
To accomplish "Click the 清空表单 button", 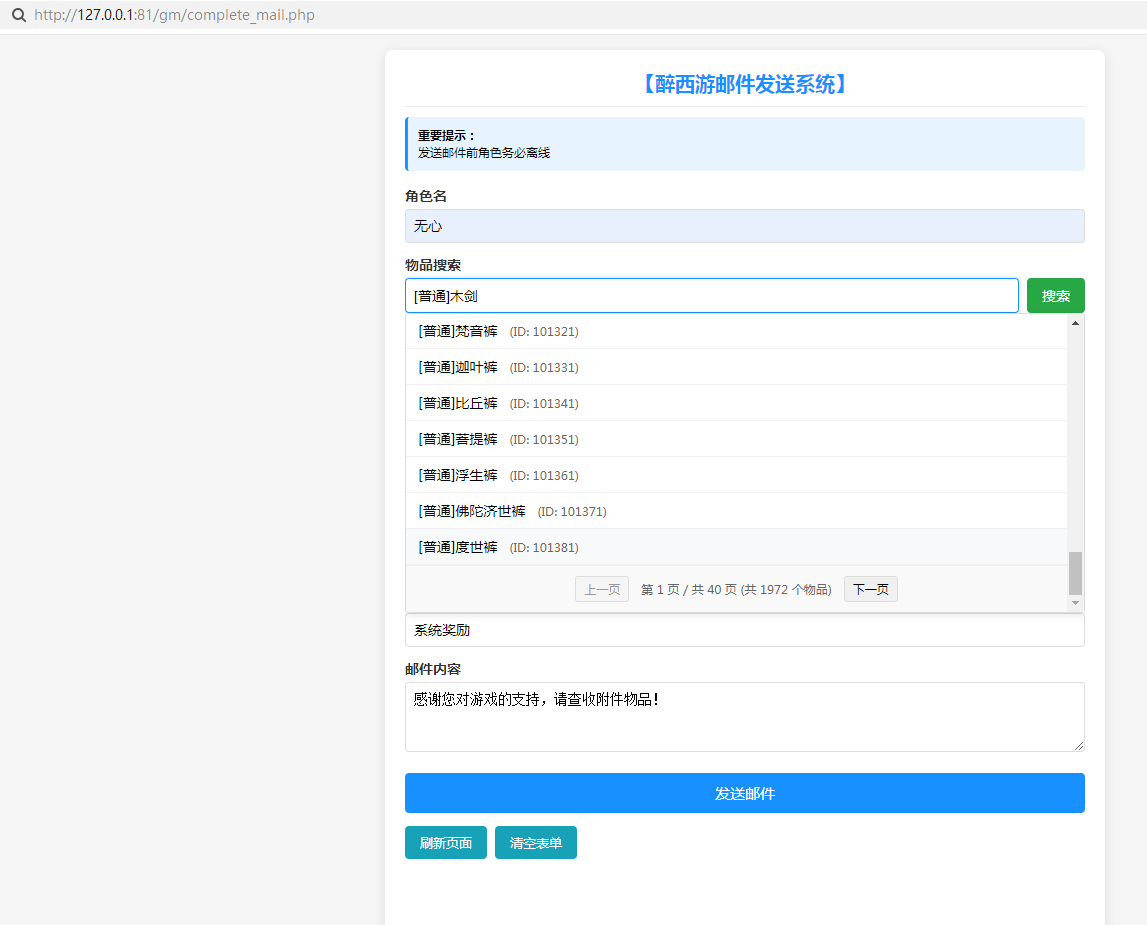I will point(535,843).
